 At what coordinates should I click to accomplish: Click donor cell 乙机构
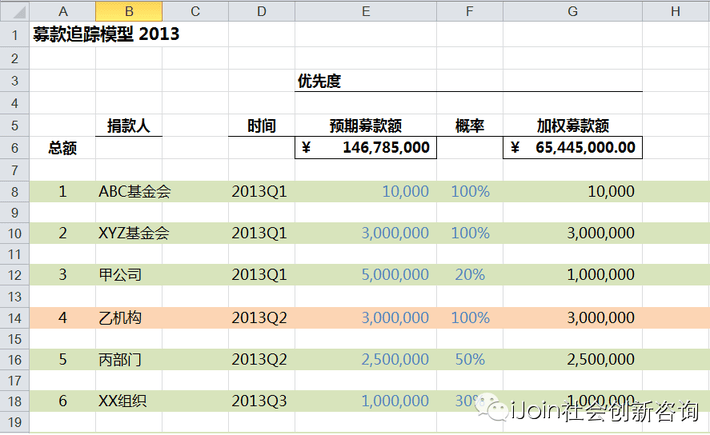coord(120,318)
